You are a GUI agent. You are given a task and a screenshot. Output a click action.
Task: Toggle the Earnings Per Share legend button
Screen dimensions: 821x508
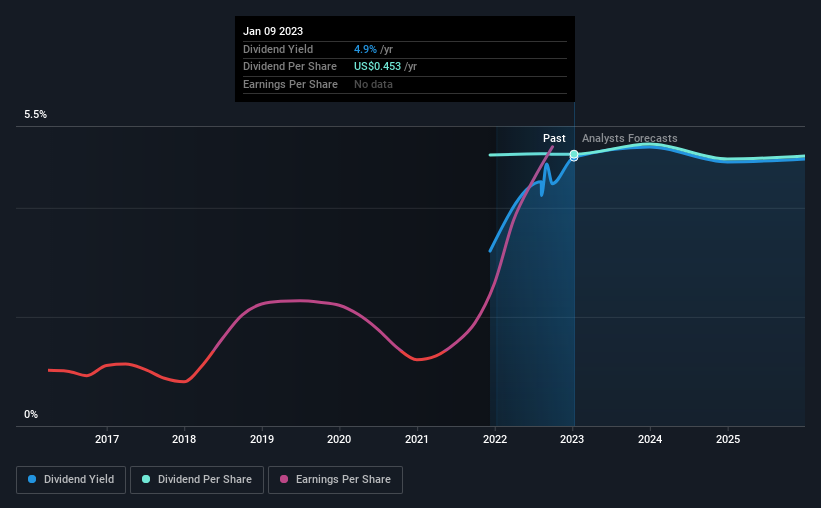(x=335, y=480)
